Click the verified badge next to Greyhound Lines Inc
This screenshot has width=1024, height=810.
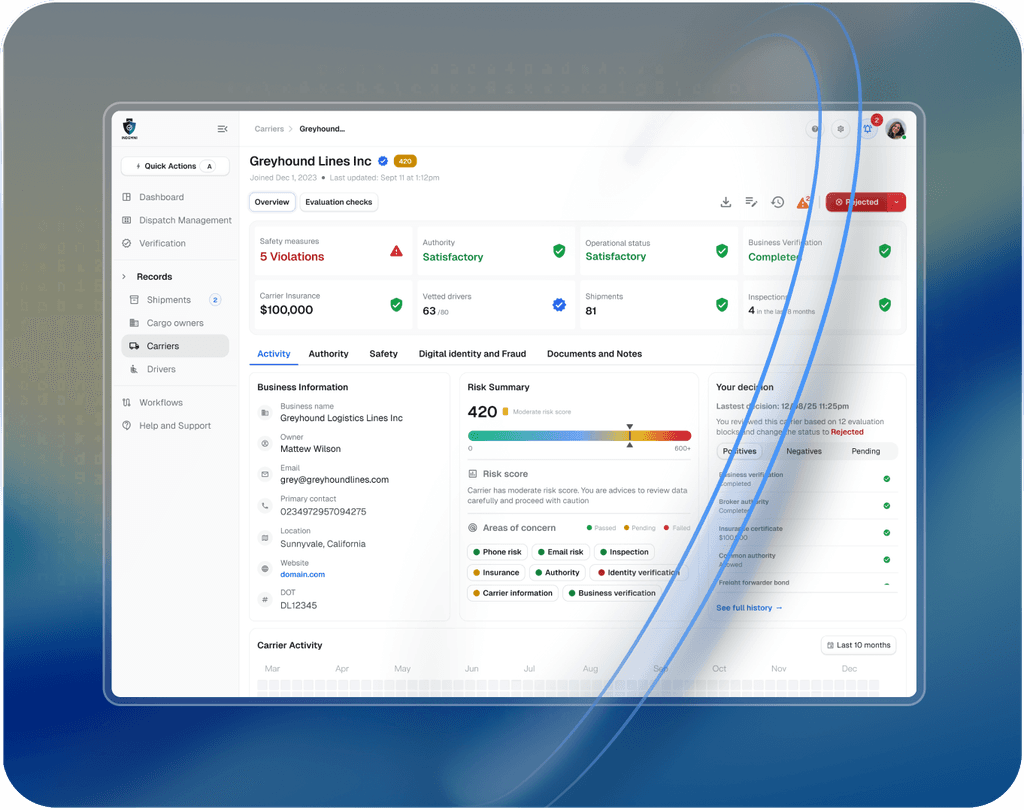pos(382,161)
